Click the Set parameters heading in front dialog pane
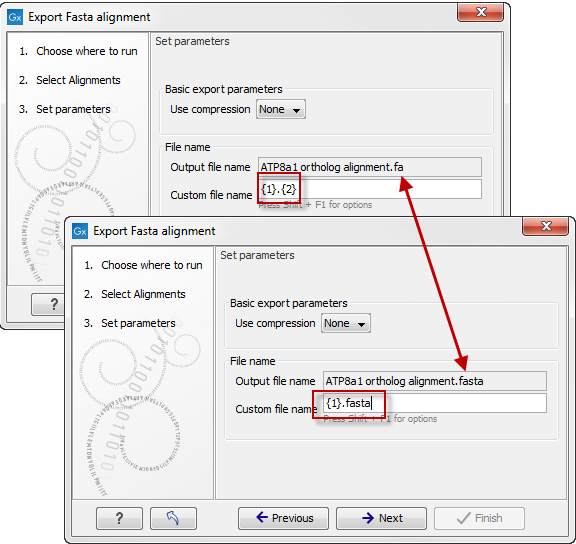This screenshot has width=576, height=544. 257,255
